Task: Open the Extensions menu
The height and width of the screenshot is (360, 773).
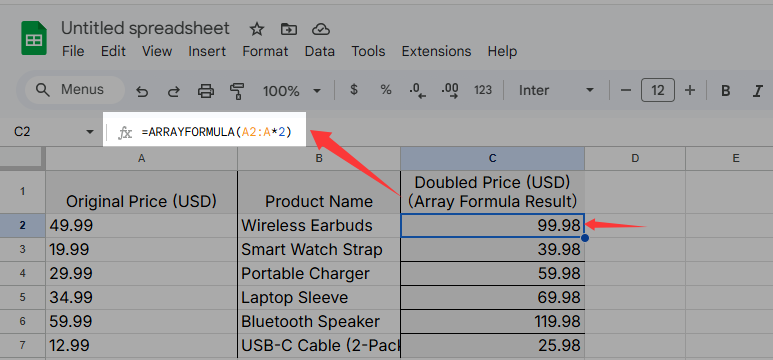Action: click(x=436, y=51)
